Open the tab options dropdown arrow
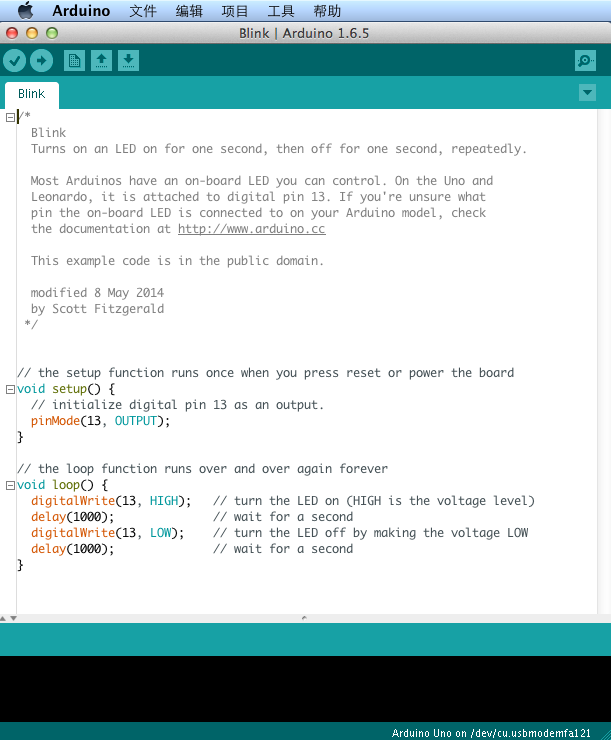611x740 pixels. 587,93
